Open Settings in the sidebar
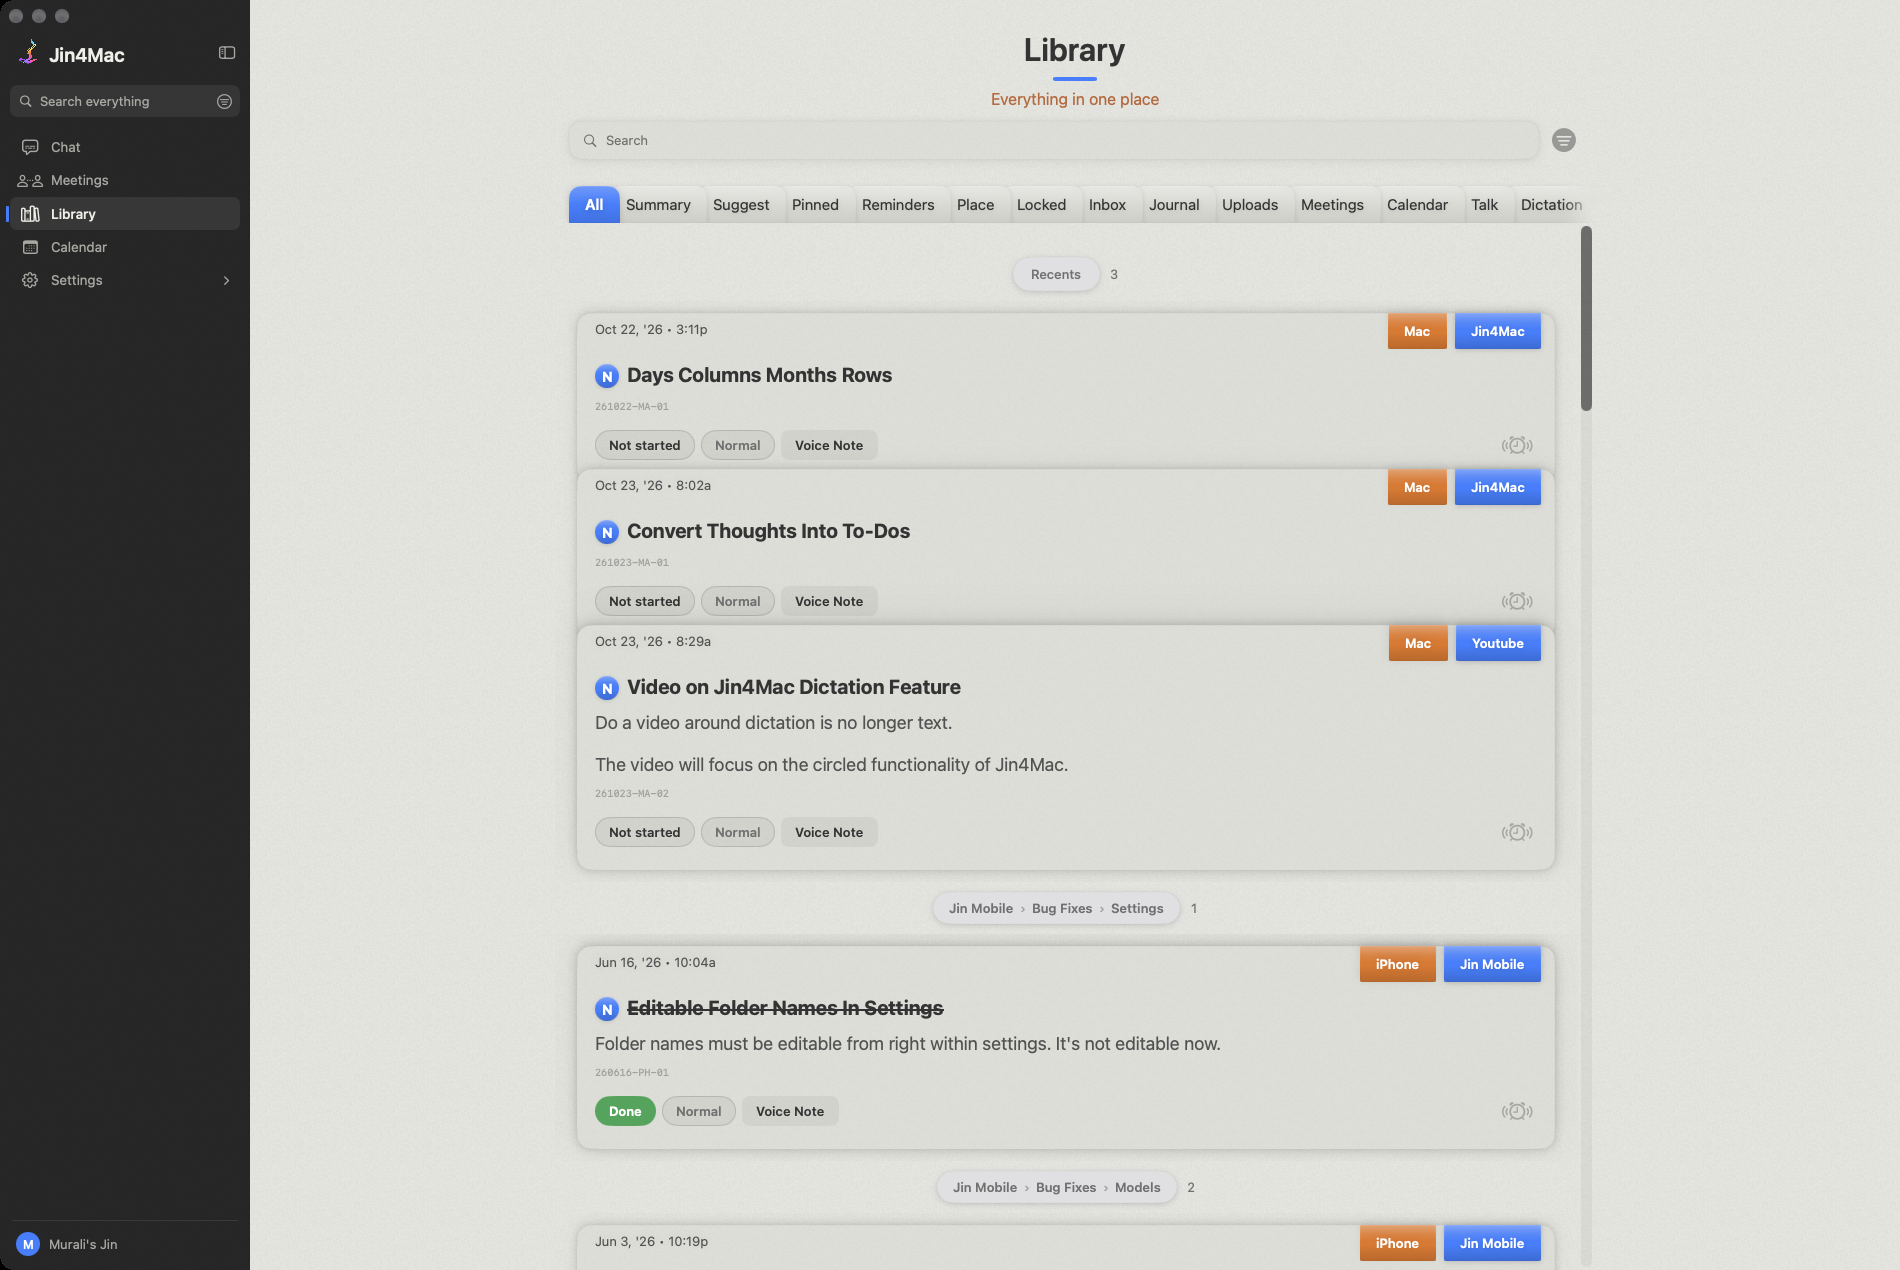 [x=125, y=280]
